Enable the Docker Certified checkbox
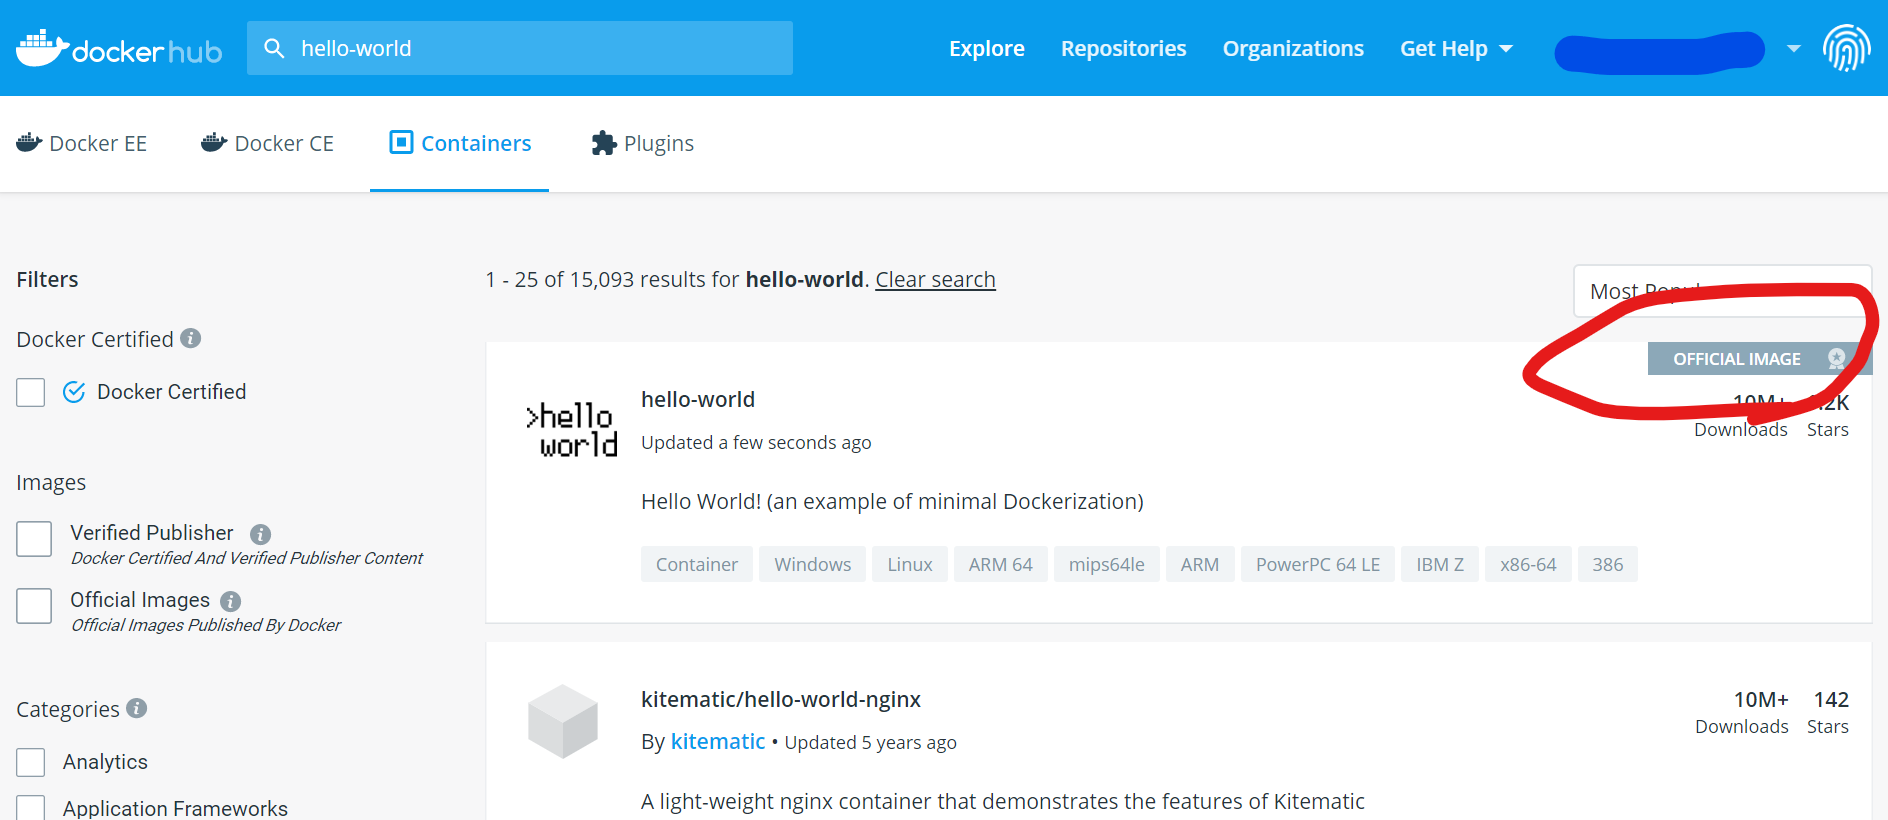The width and height of the screenshot is (1888, 820). point(31,392)
